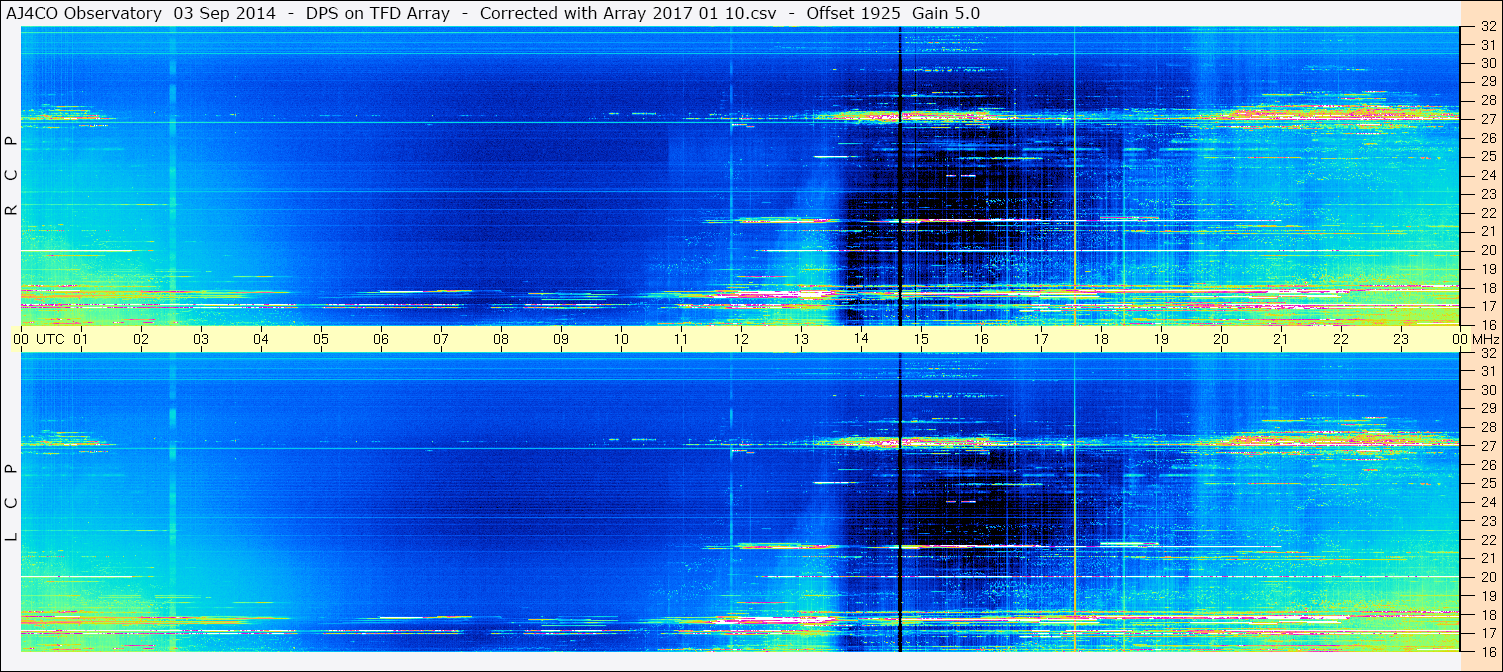Viewport: 1503px width, 672px height.
Task: Click the 23 hour tick on time axis
Action: (1401, 339)
